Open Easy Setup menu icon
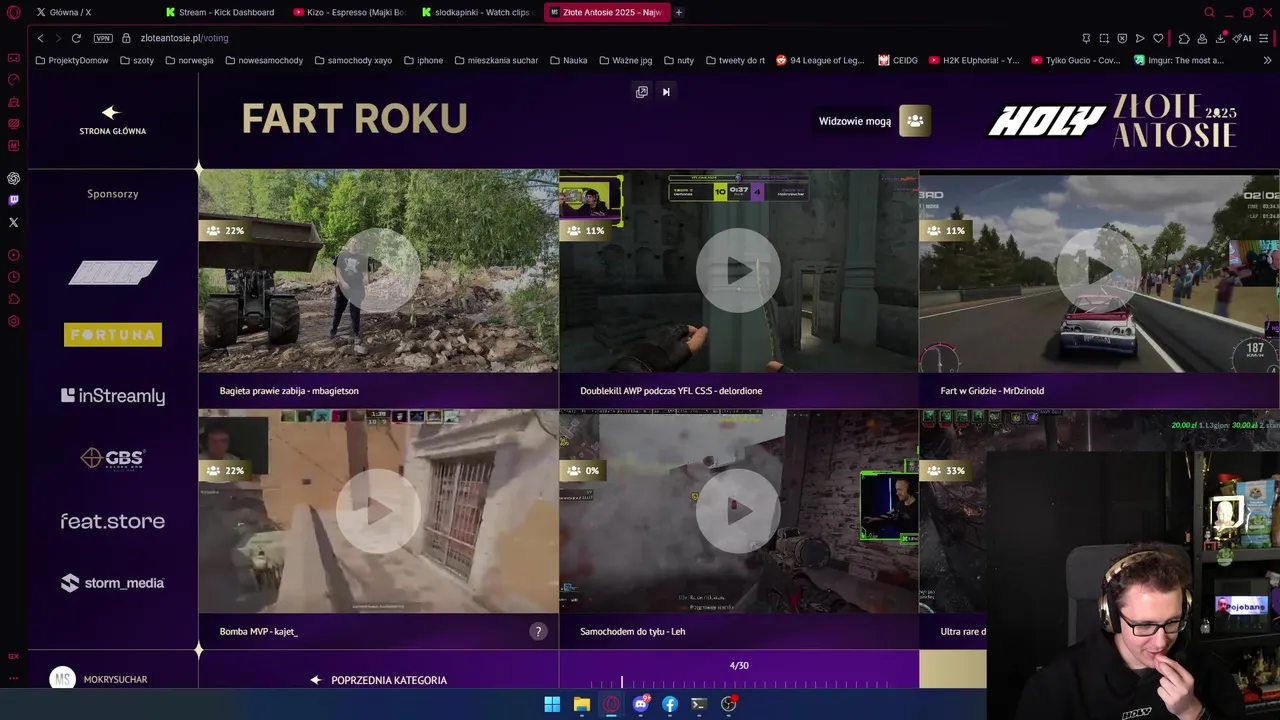The height and width of the screenshot is (720, 1280). tap(1264, 38)
